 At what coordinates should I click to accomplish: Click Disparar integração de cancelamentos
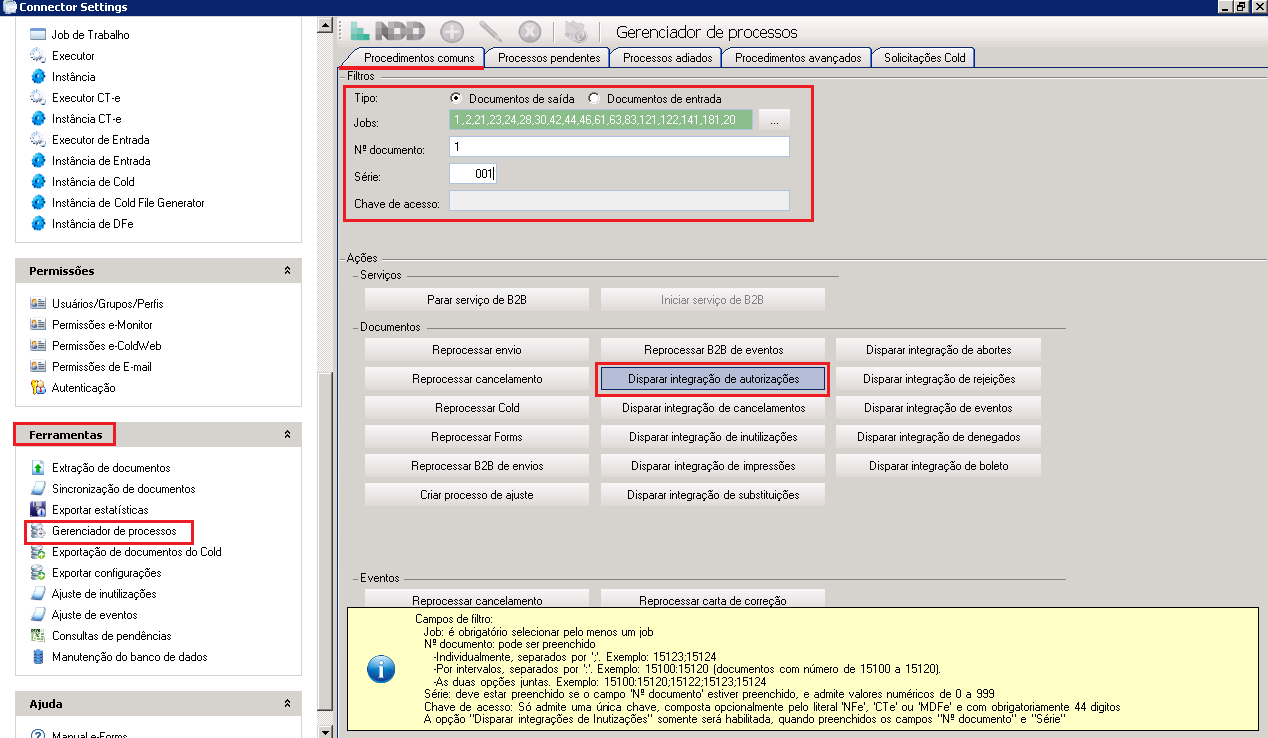coord(713,408)
